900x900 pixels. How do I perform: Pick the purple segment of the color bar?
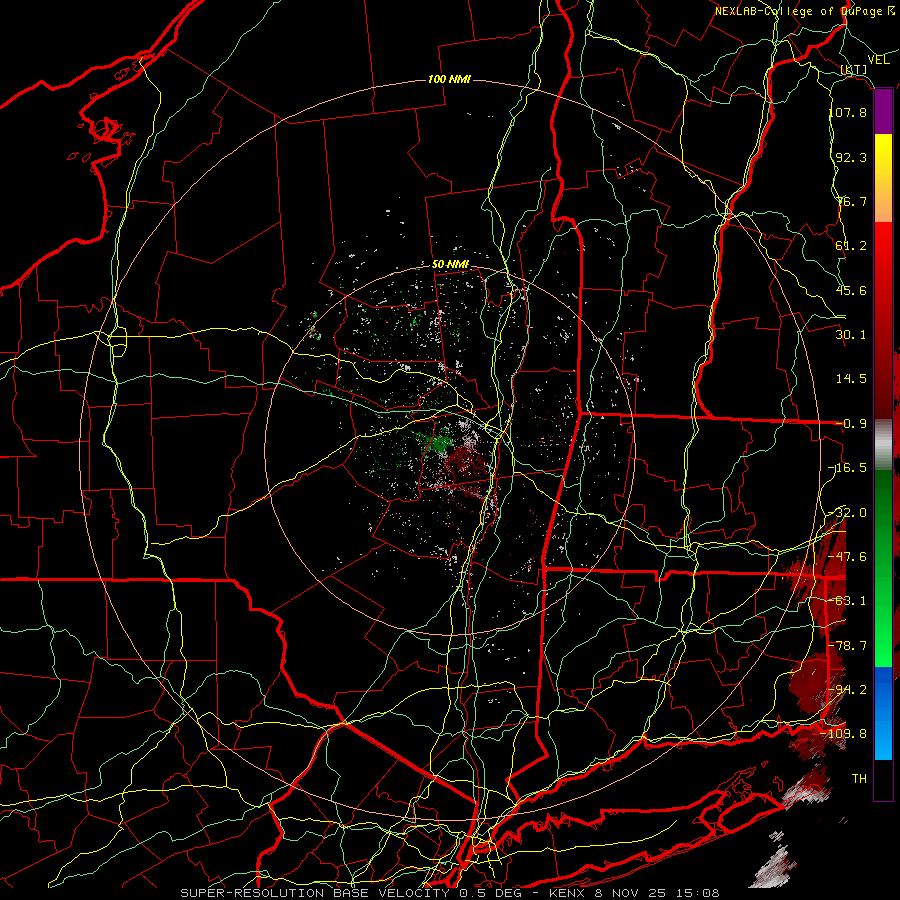coord(883,112)
